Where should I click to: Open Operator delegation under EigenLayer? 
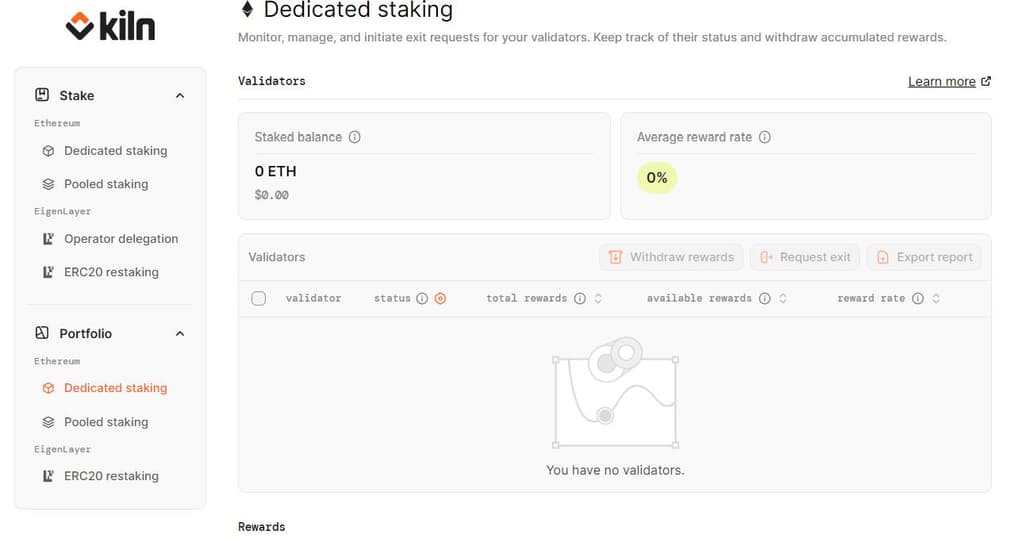coord(120,239)
